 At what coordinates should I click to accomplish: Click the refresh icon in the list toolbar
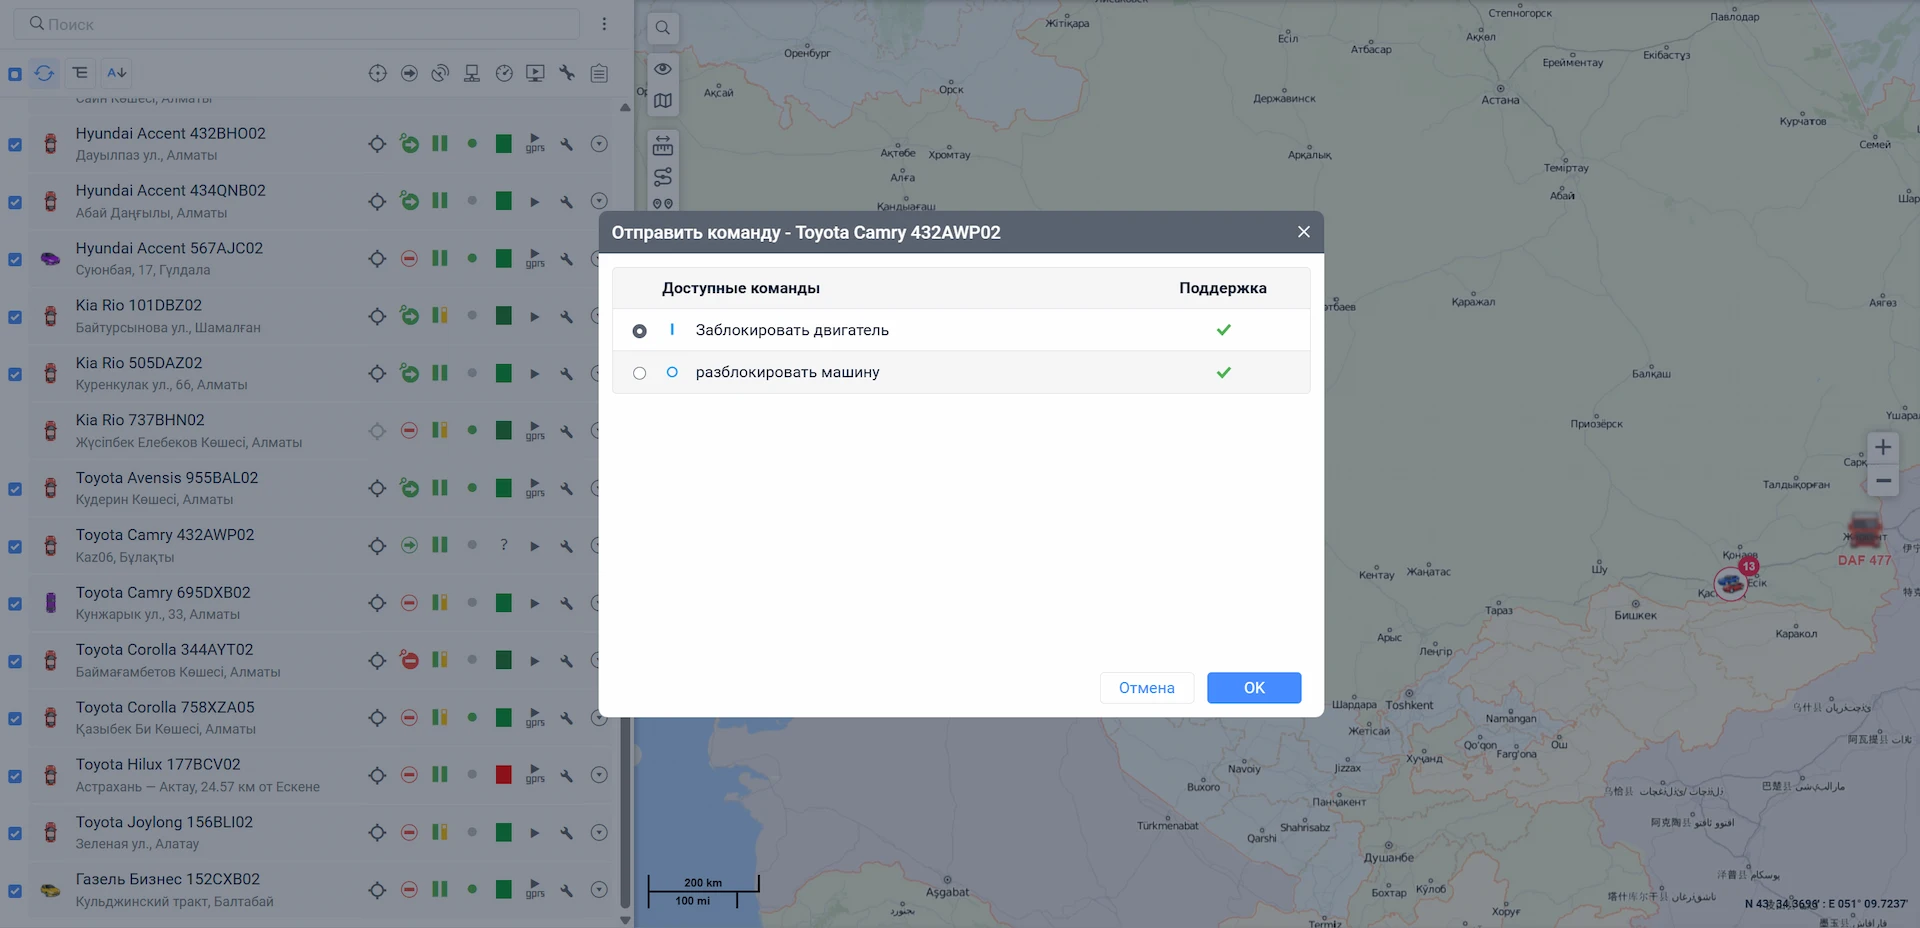(45, 73)
